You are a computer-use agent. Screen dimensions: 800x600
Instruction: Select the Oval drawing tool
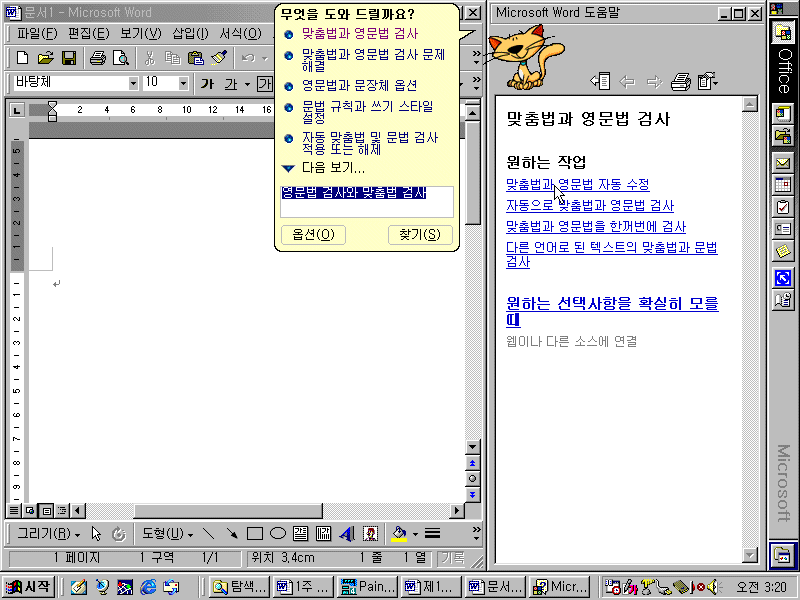pos(278,534)
